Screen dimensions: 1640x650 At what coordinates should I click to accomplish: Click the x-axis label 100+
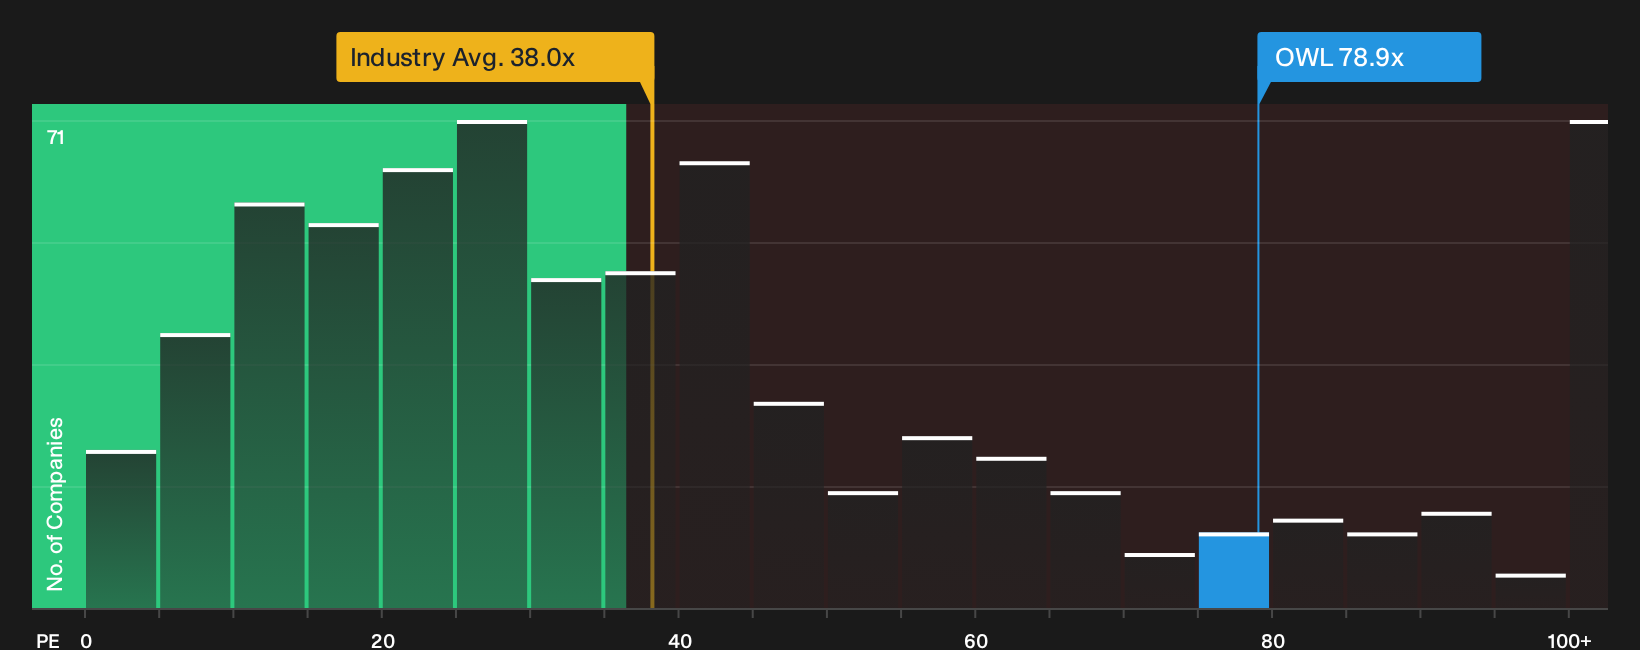pos(1569,640)
